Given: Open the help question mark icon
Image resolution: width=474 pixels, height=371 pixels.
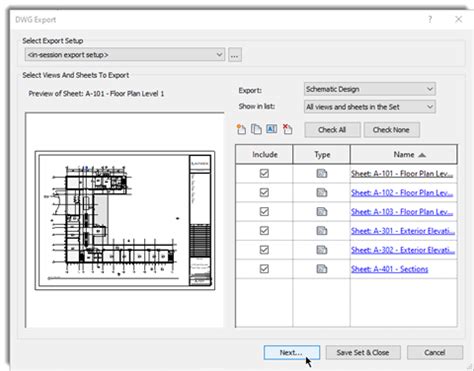Looking at the screenshot, I should click(430, 19).
